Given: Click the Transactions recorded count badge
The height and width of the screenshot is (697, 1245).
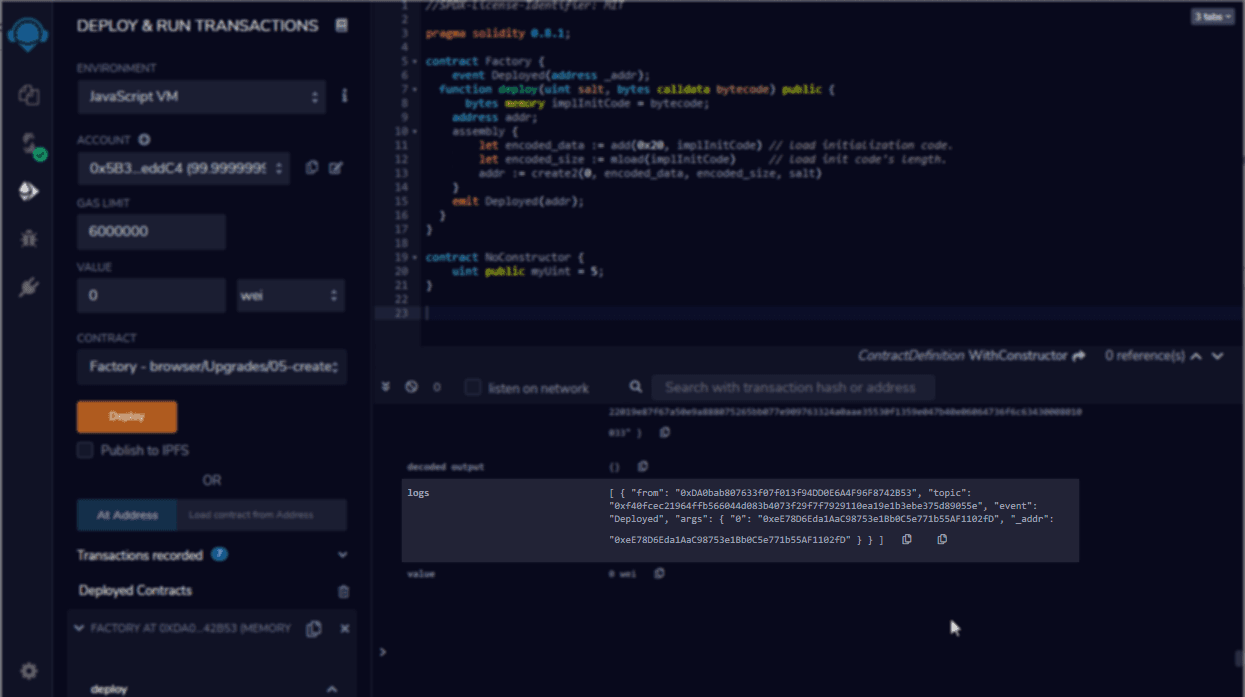Looking at the screenshot, I should coord(219,554).
